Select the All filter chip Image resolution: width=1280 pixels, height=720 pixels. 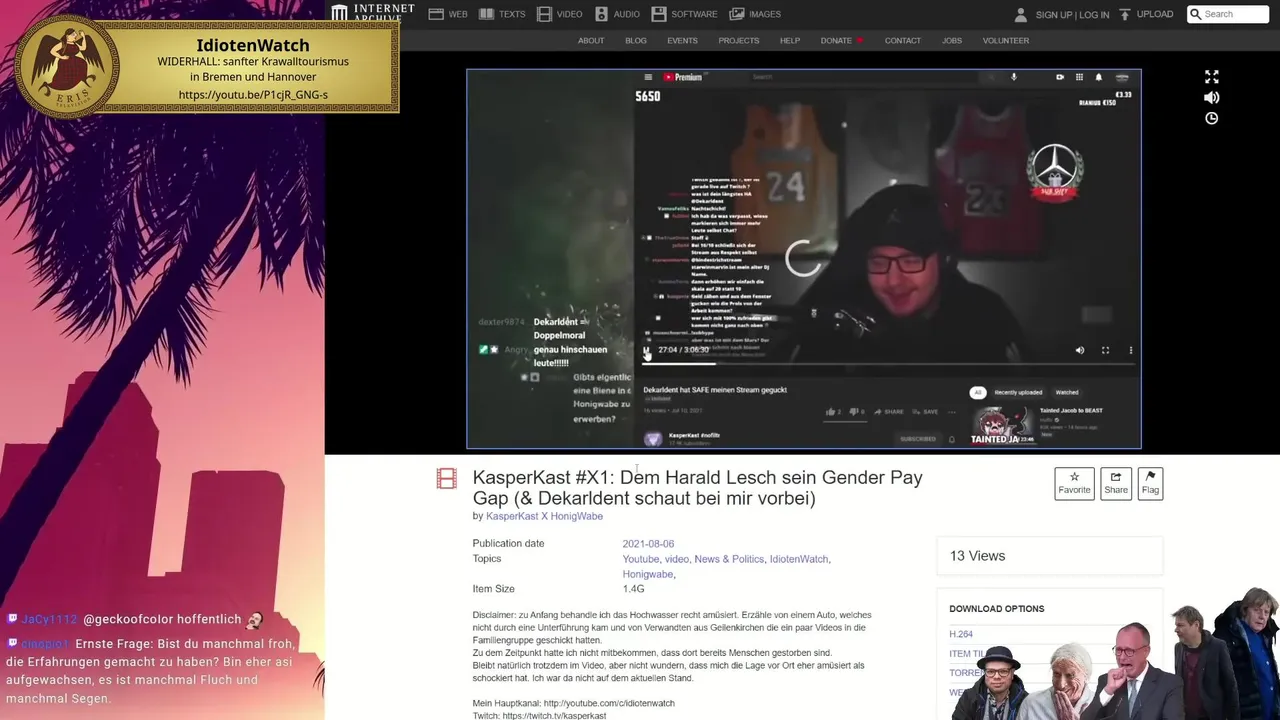pyautogui.click(x=978, y=392)
